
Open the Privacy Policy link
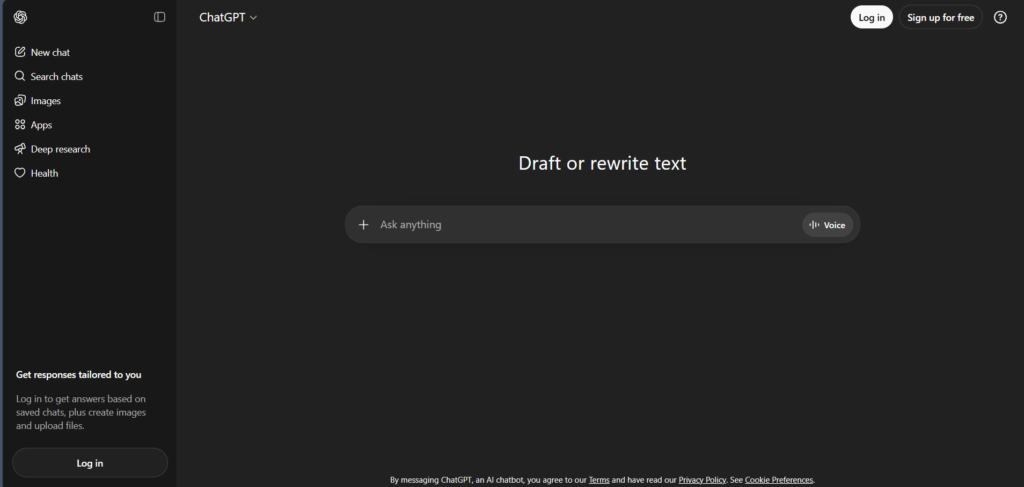704,480
